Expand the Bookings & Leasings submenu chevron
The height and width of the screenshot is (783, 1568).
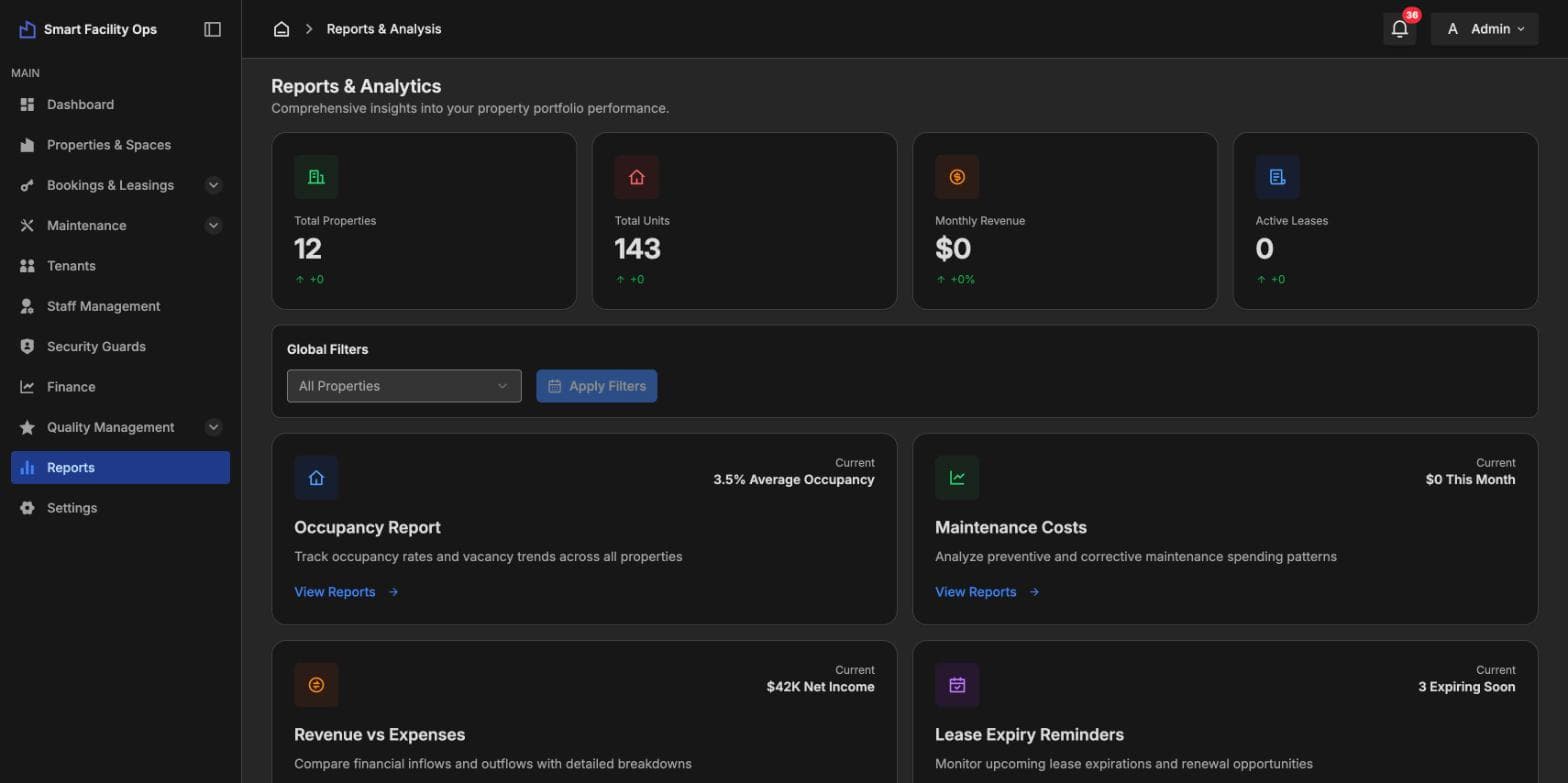(x=213, y=185)
